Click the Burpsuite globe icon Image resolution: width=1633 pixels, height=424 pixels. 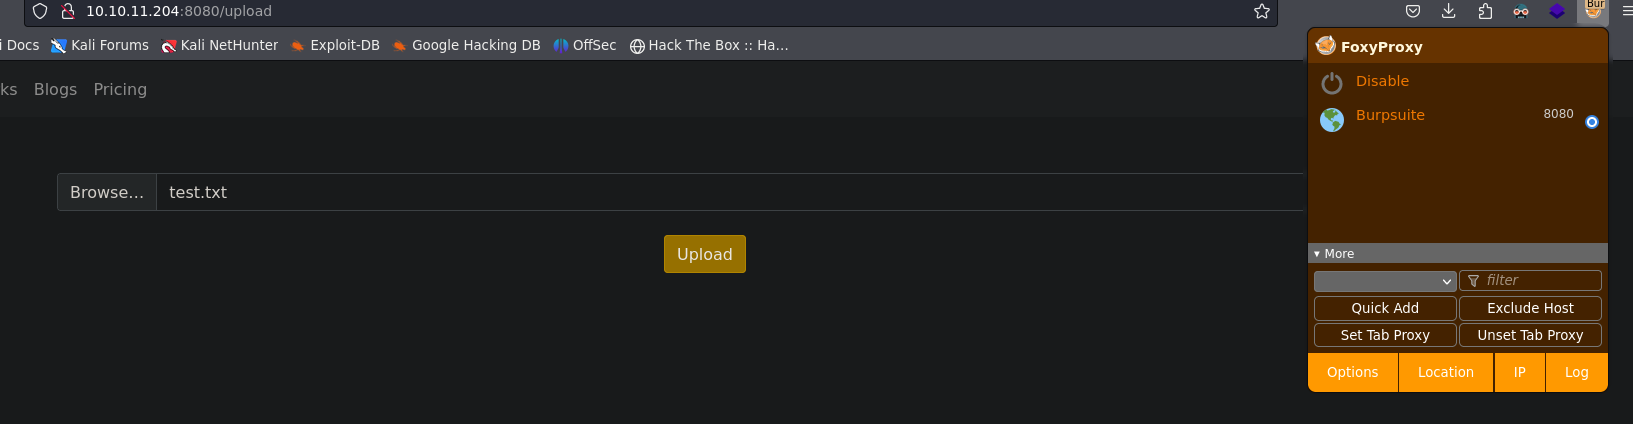click(1332, 120)
